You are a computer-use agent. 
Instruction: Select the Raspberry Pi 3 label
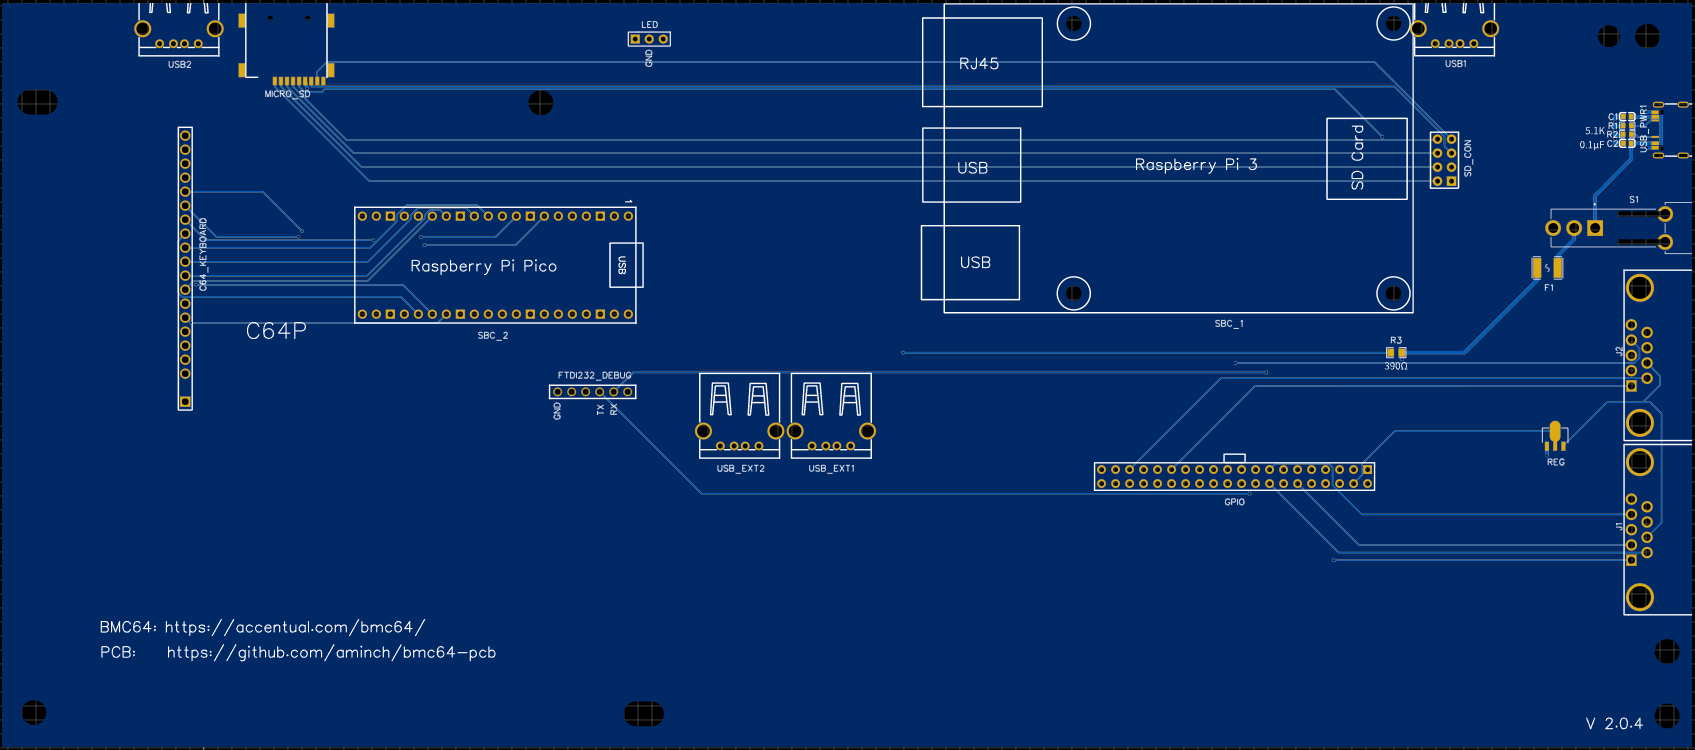click(1196, 164)
